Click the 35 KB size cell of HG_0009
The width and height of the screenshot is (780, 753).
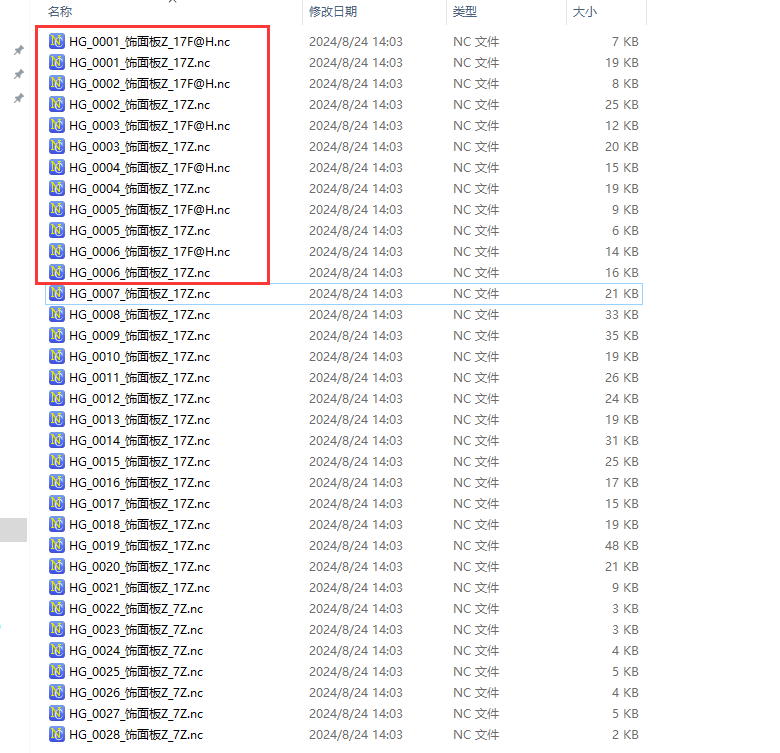(621, 336)
